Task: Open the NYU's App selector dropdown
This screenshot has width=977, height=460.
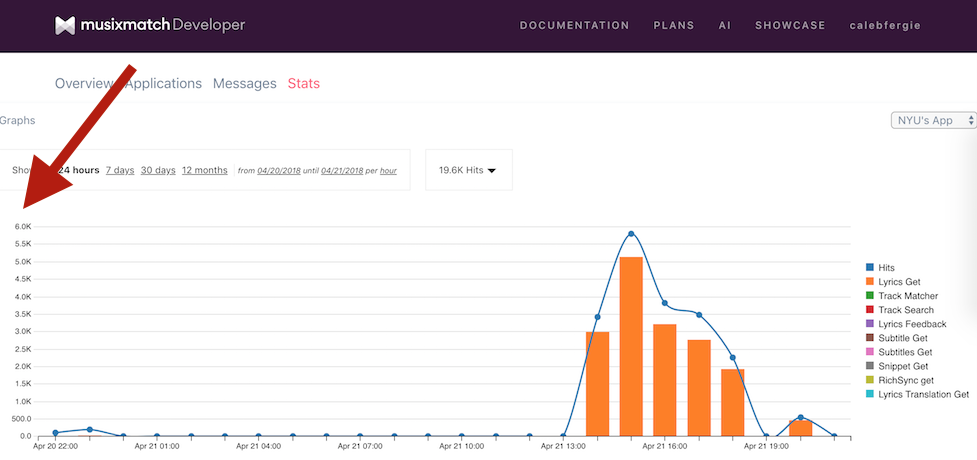Action: coord(932,120)
